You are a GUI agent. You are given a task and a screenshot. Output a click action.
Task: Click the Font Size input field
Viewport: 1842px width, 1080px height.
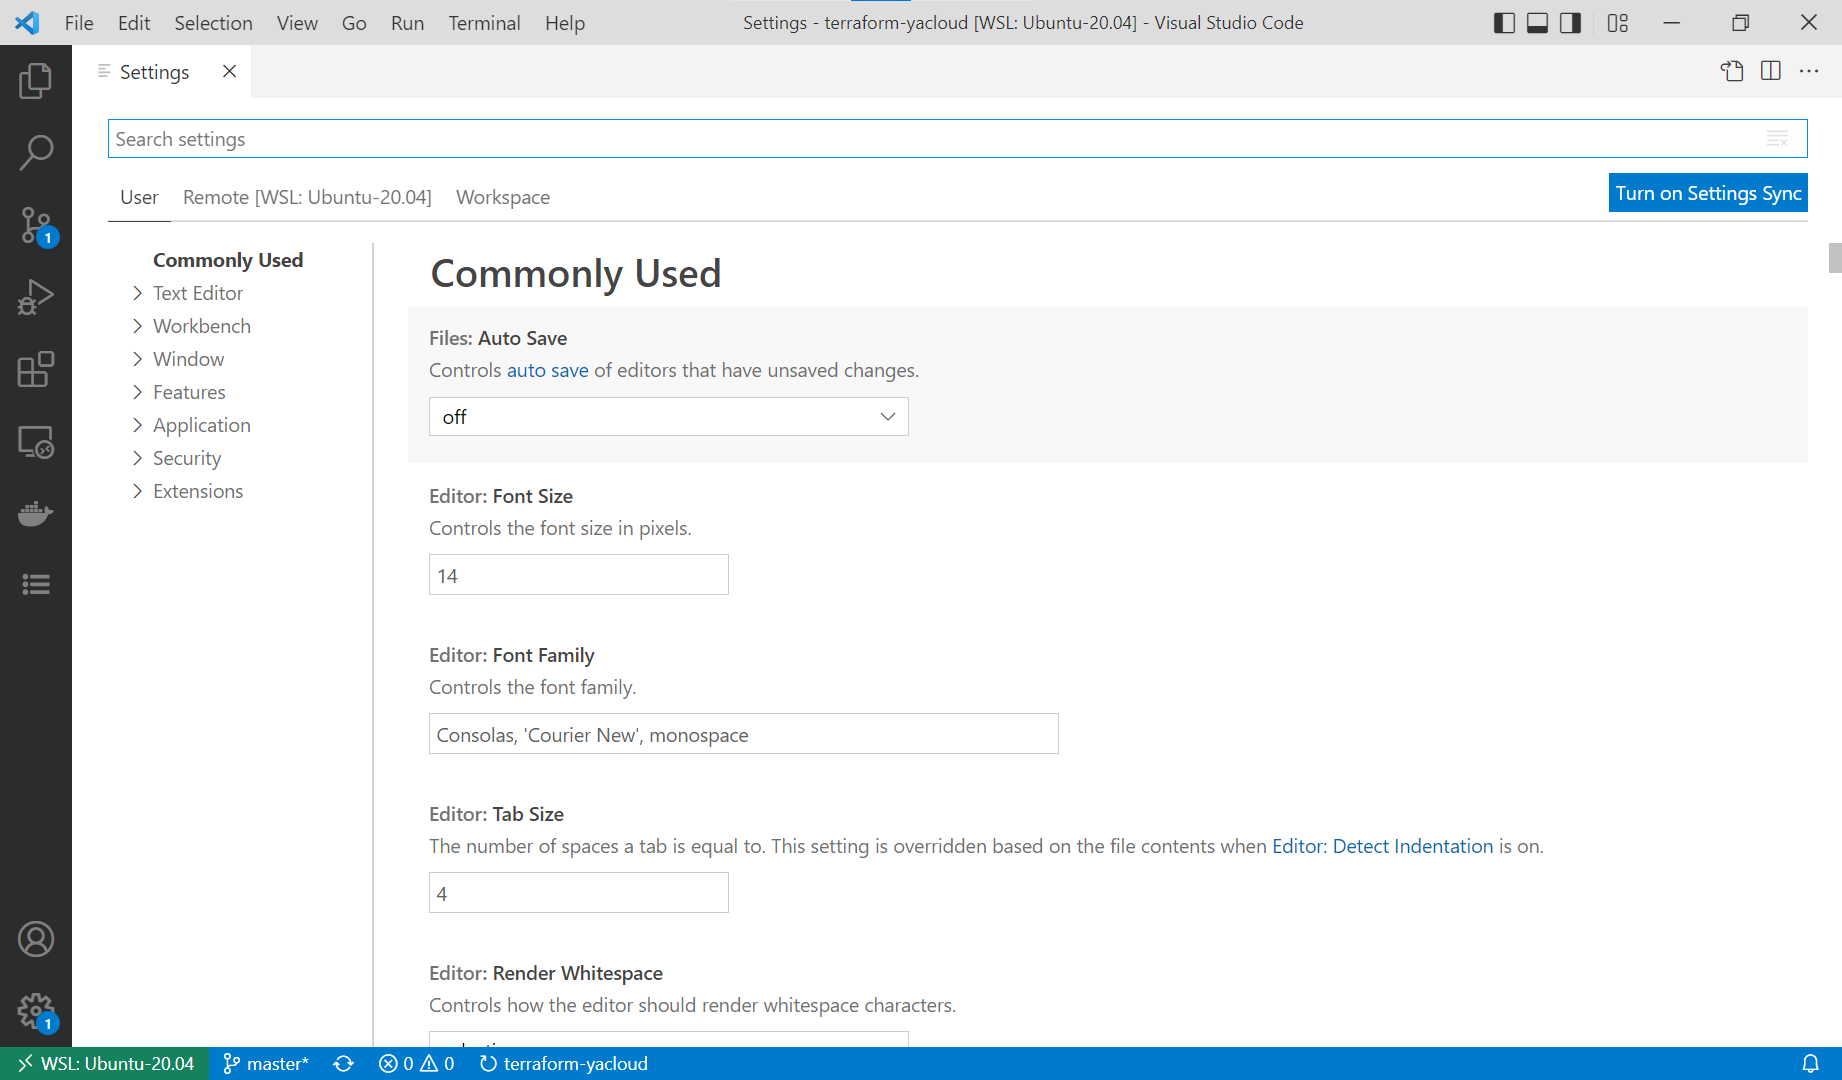[x=579, y=575]
